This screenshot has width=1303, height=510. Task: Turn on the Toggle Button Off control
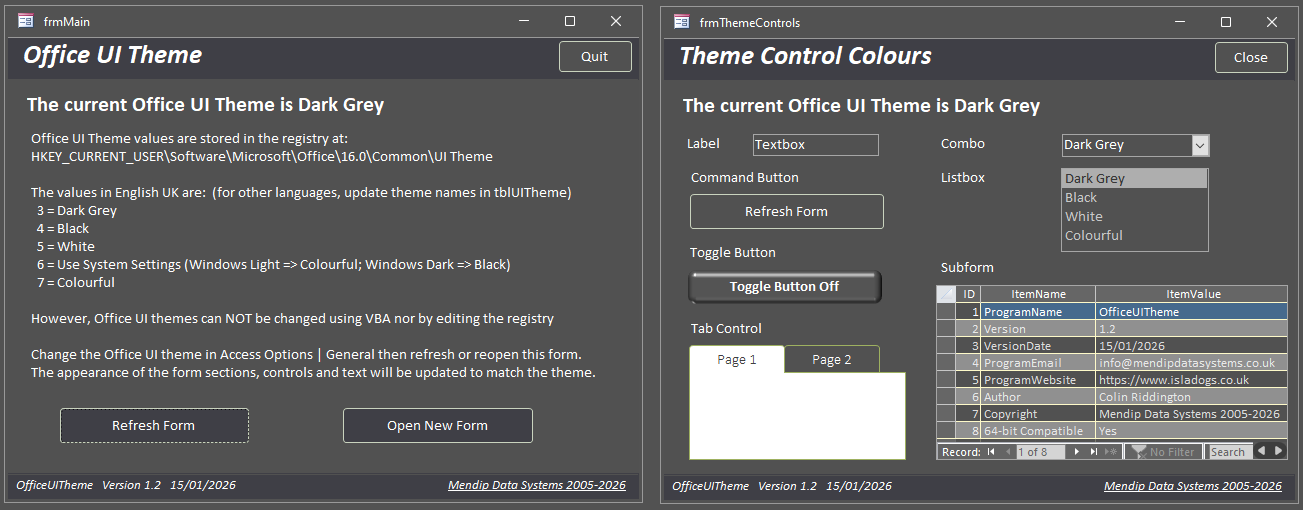(785, 287)
